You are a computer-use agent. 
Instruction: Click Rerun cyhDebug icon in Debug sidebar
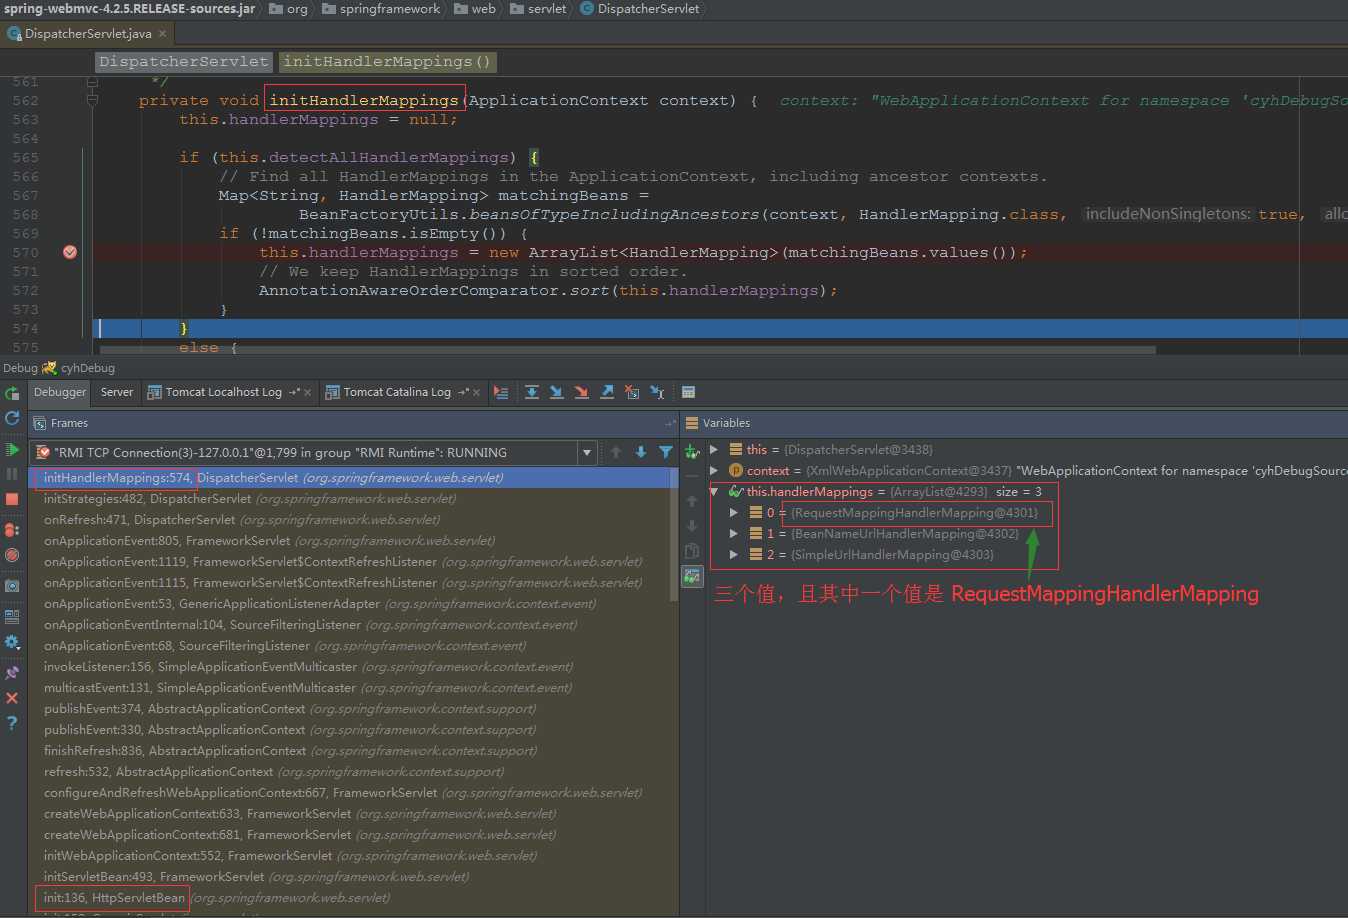(x=12, y=393)
